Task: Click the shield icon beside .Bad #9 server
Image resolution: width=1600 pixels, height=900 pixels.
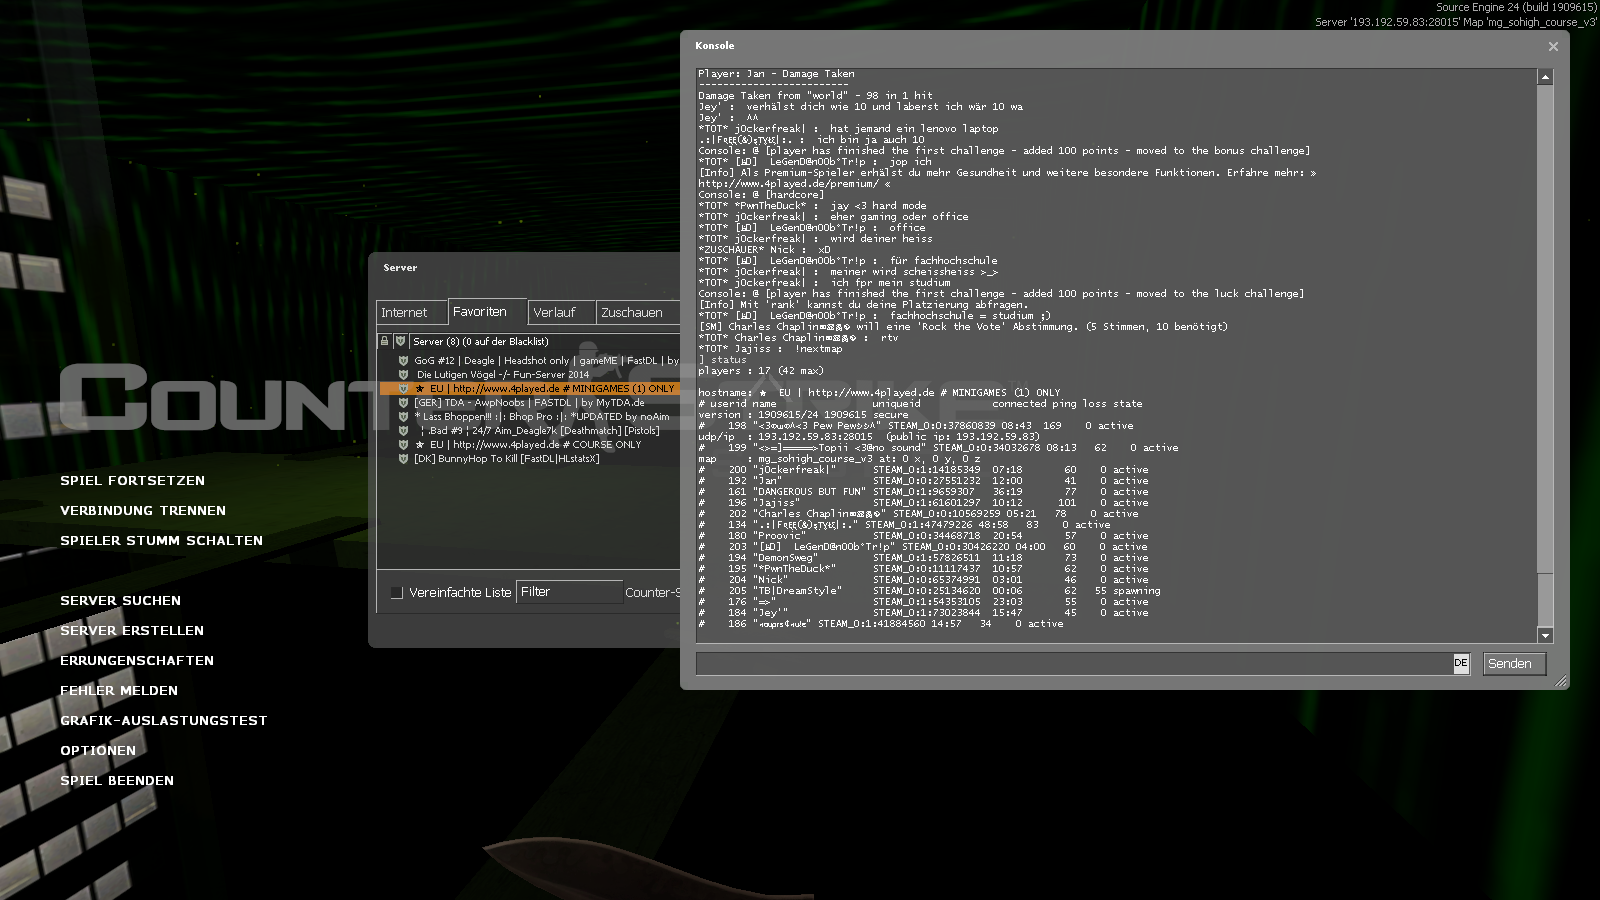Action: point(403,431)
